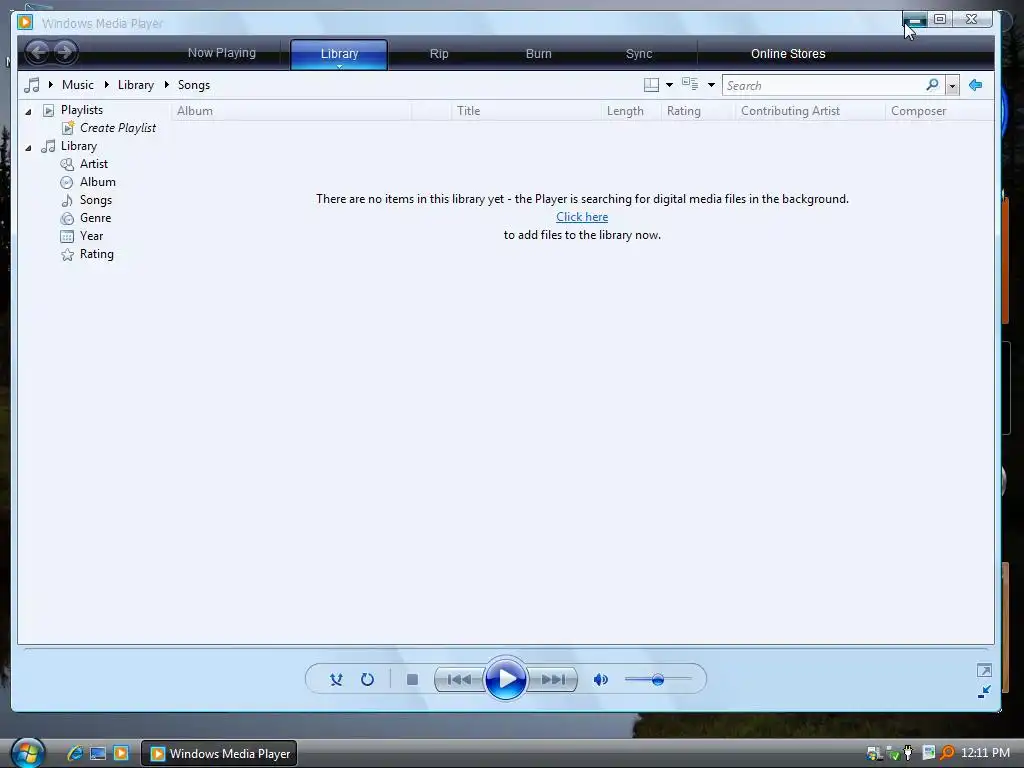Click the Windows Media Player taskbar button
The height and width of the screenshot is (768, 1024).
(x=219, y=754)
